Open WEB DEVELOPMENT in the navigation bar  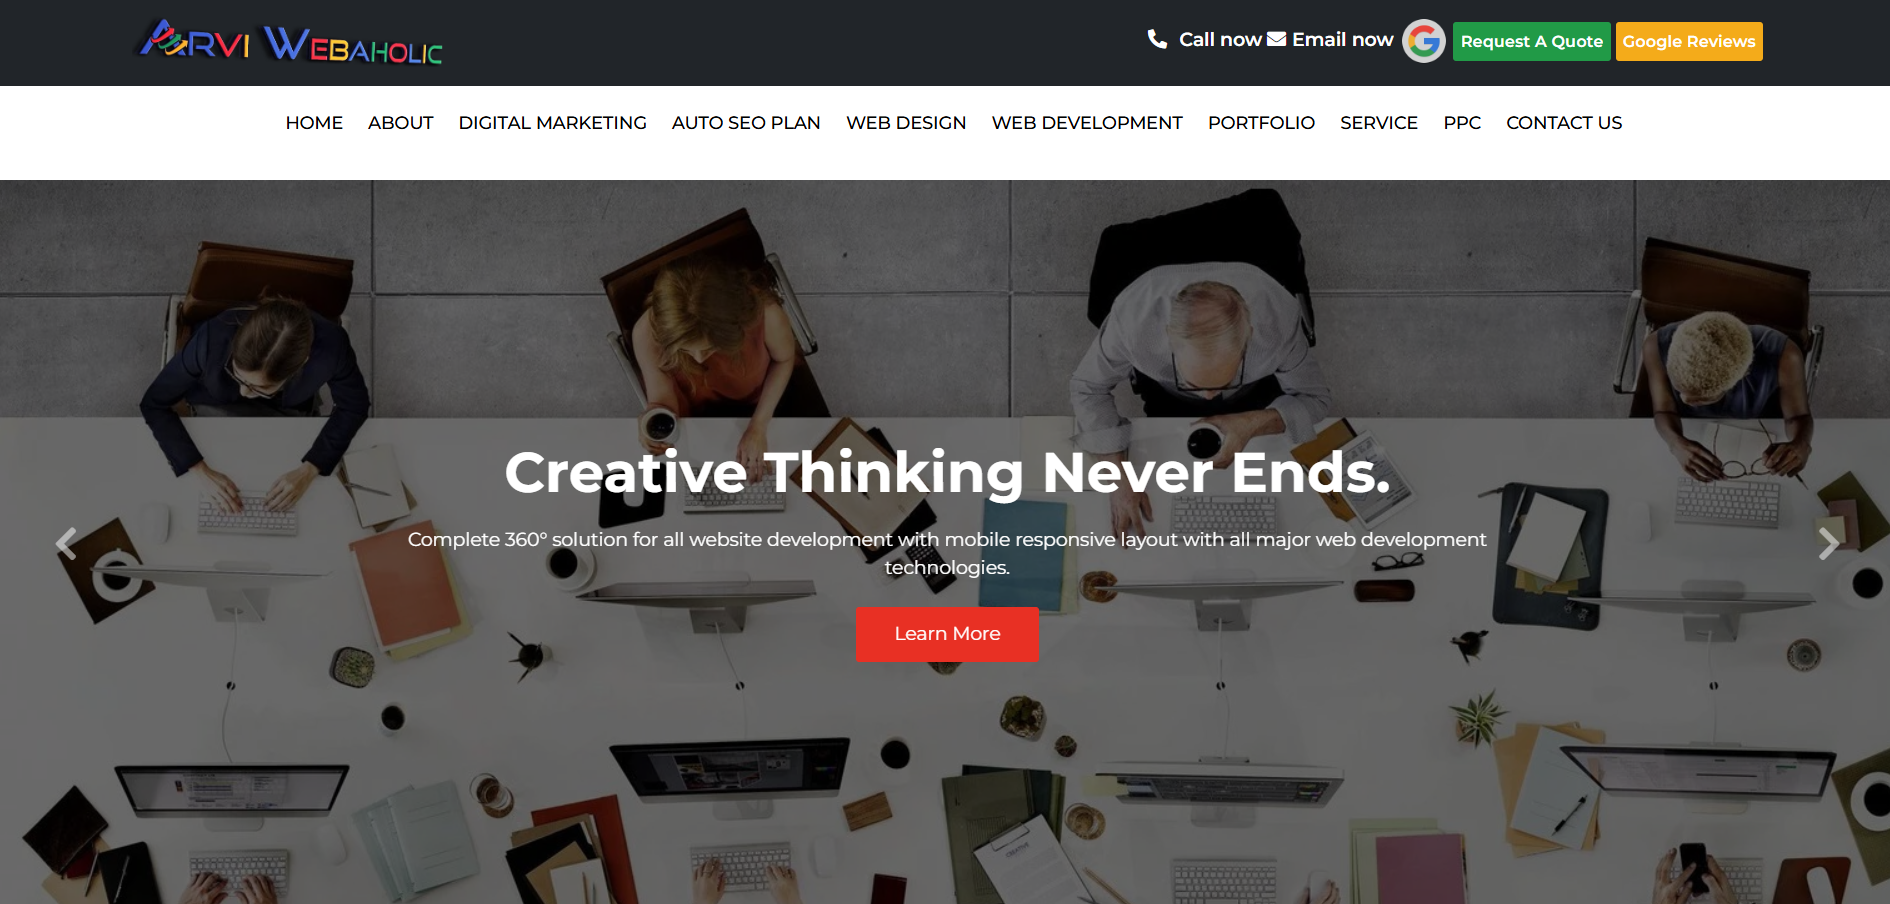pos(1087,123)
